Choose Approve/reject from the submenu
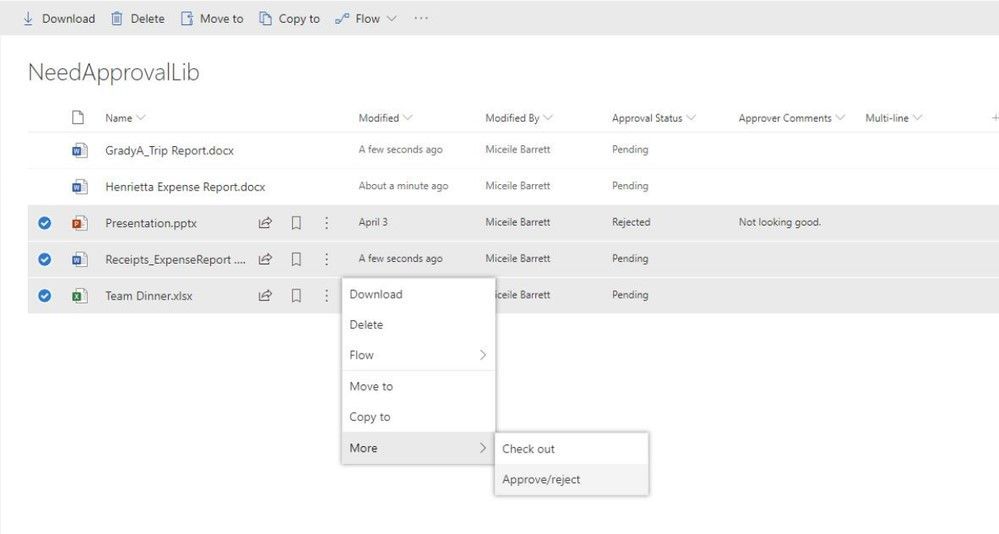The height and width of the screenshot is (534, 999). [x=541, y=479]
